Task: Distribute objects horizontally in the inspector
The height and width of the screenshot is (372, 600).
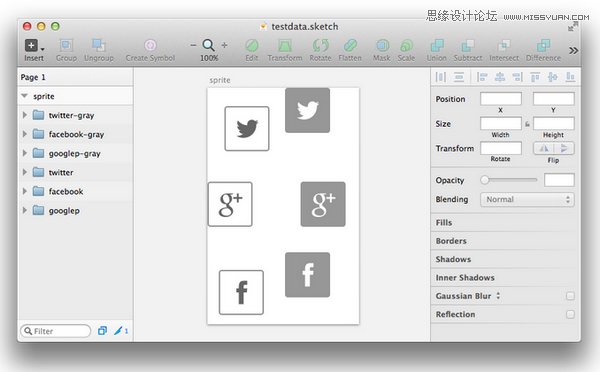Action: click(441, 77)
